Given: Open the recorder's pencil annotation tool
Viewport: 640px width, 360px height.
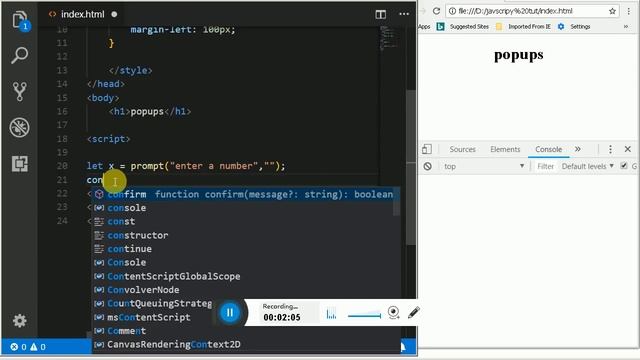Looking at the screenshot, I should point(413,313).
